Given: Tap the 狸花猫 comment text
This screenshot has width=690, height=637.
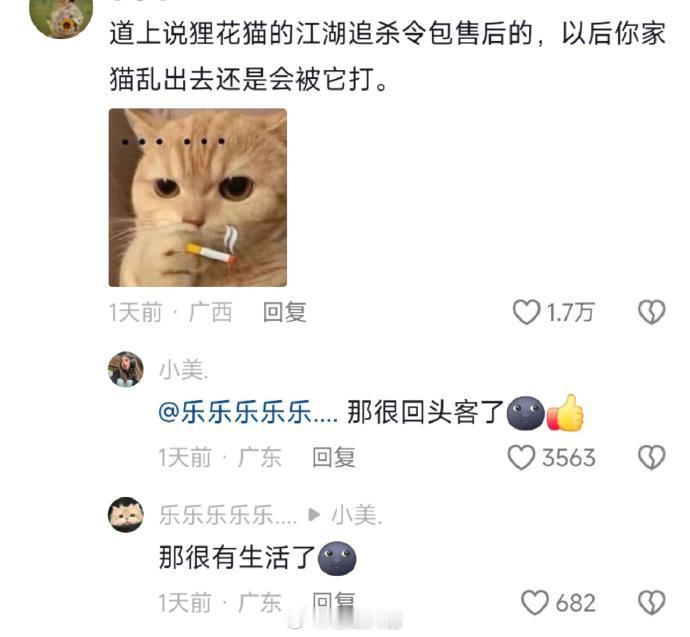Looking at the screenshot, I should [387, 56].
